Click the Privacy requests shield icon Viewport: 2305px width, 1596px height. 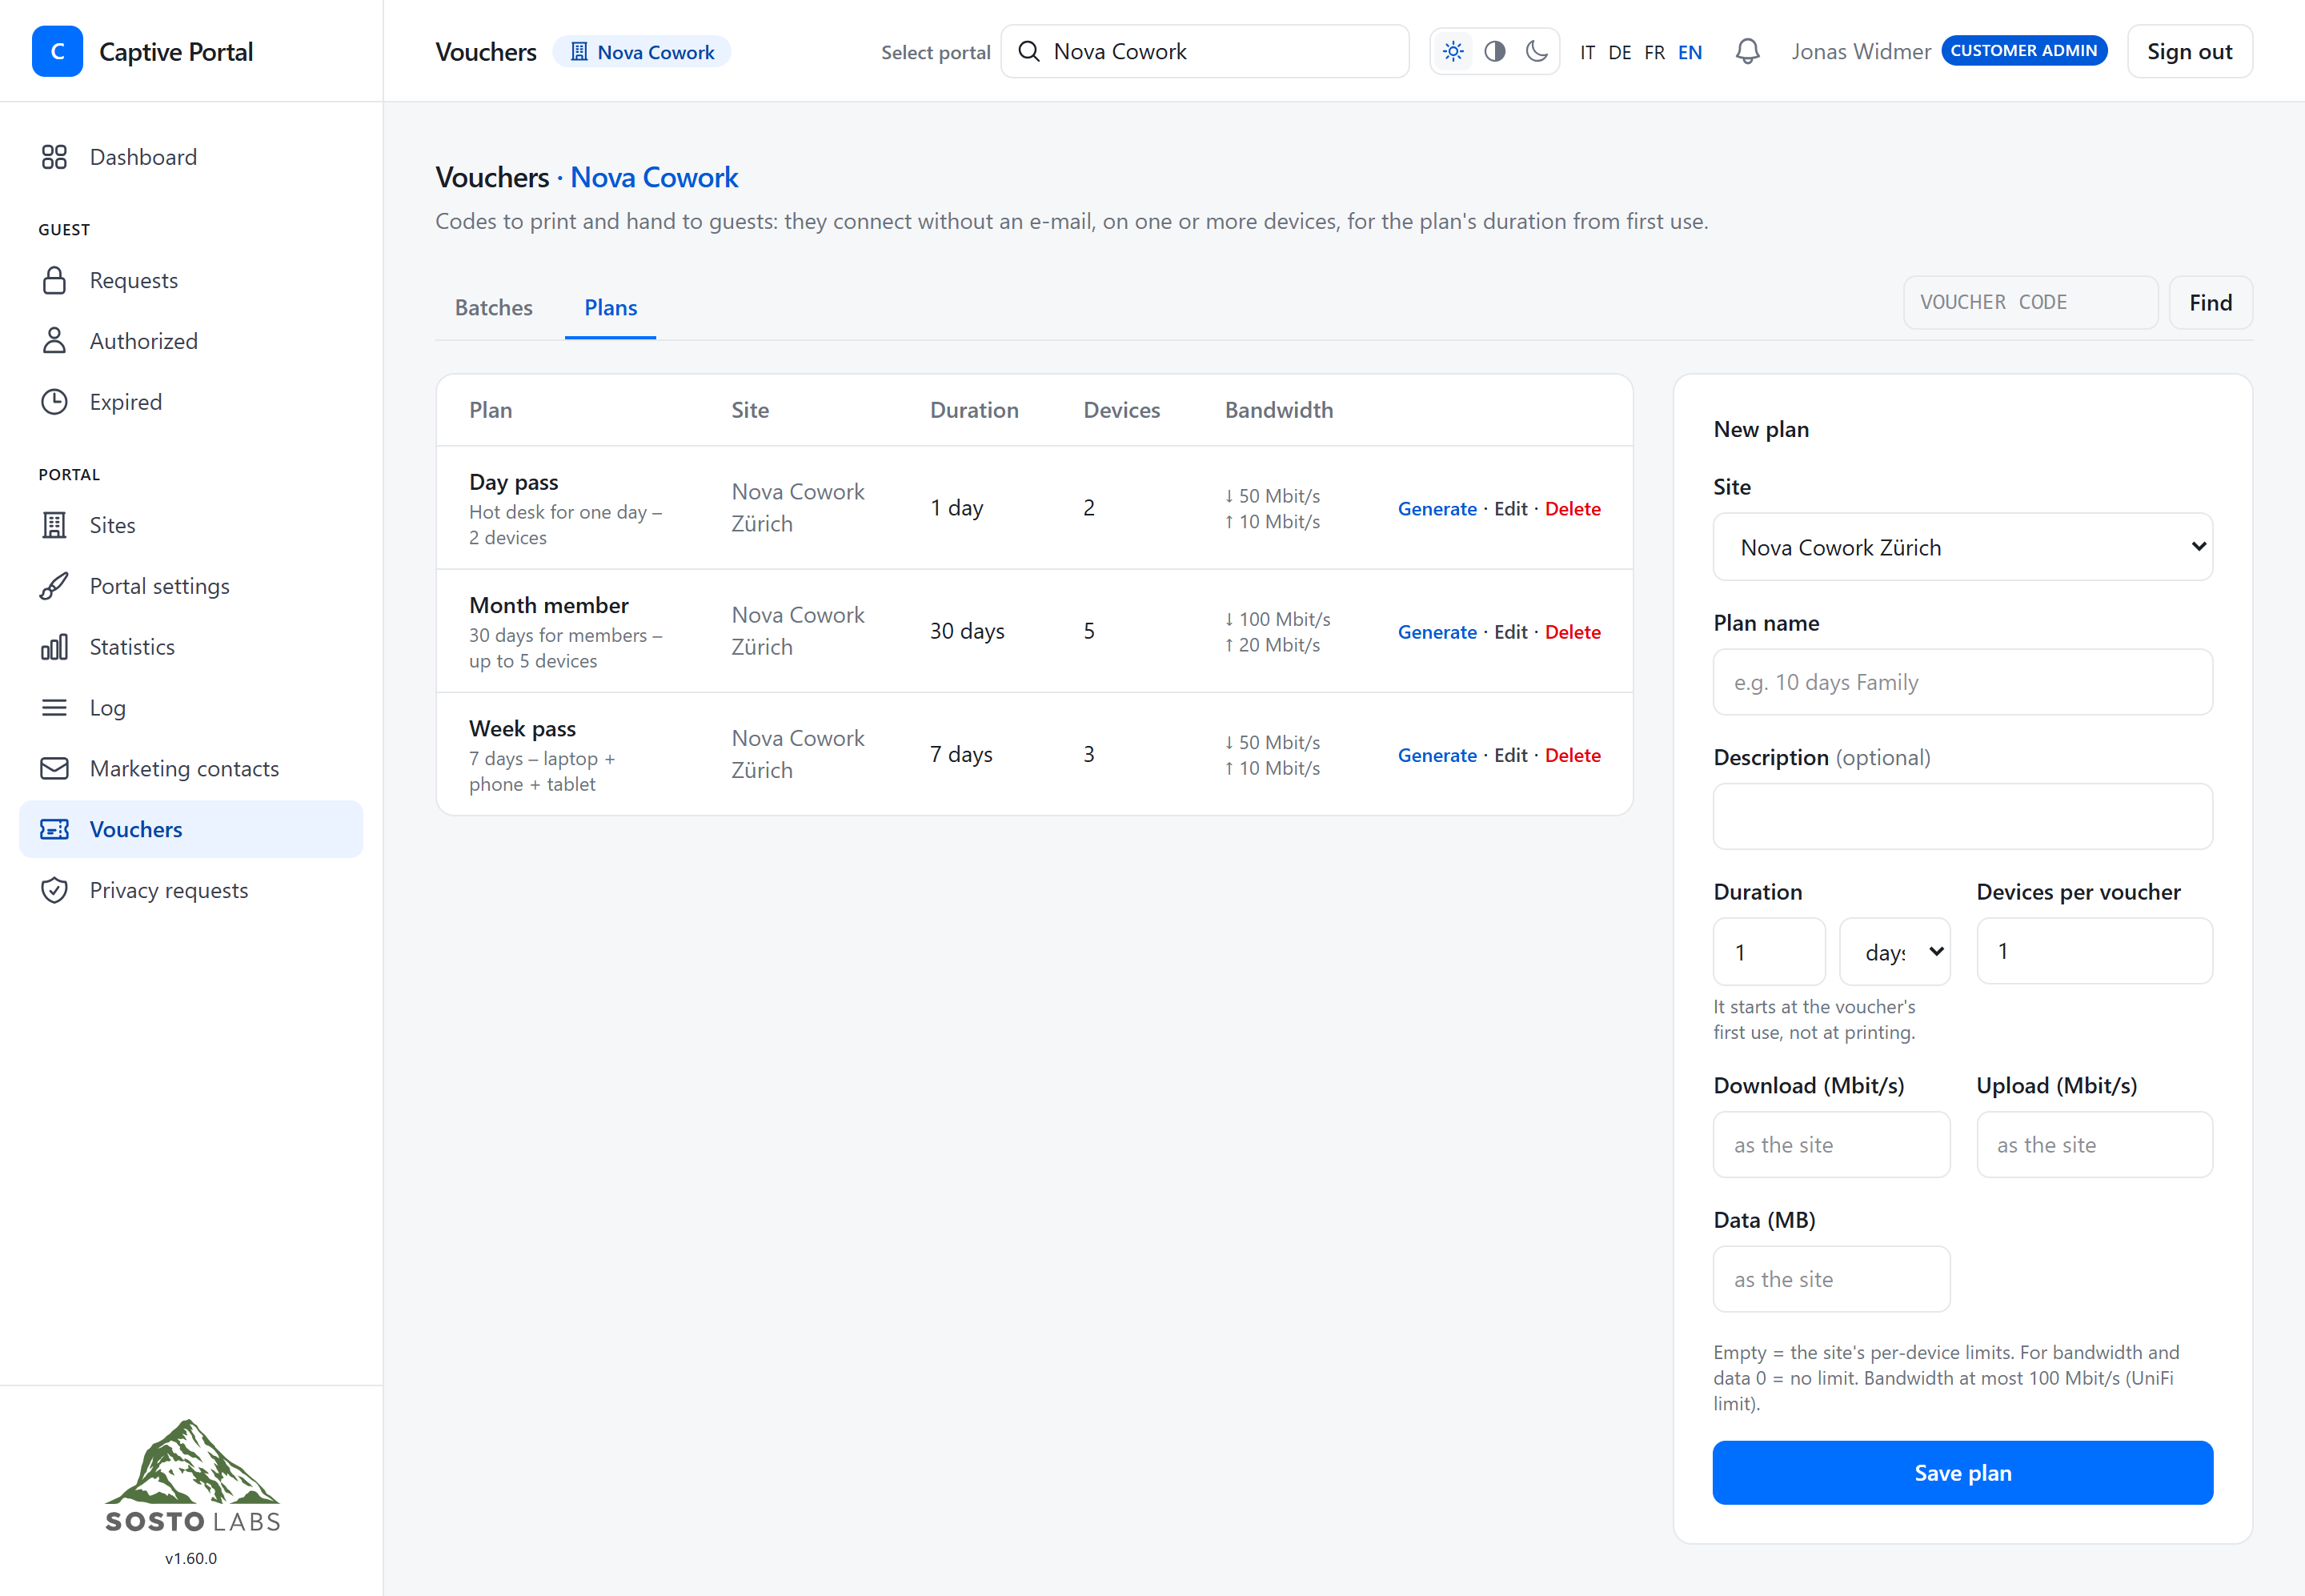[x=54, y=890]
